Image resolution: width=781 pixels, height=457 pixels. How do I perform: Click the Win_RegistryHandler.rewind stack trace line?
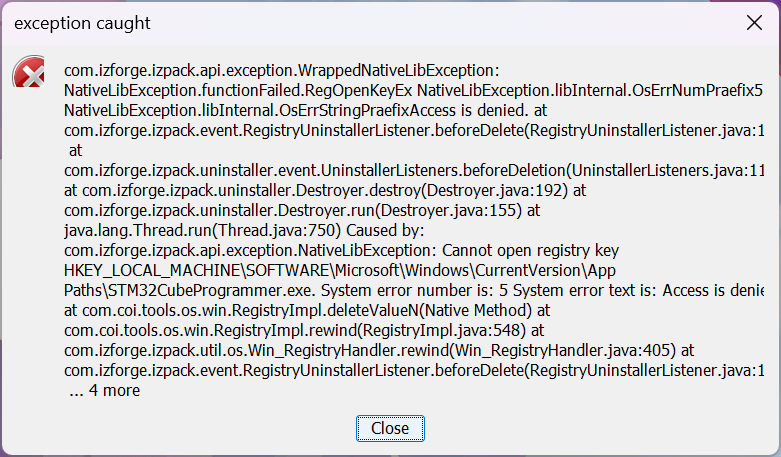point(379,349)
